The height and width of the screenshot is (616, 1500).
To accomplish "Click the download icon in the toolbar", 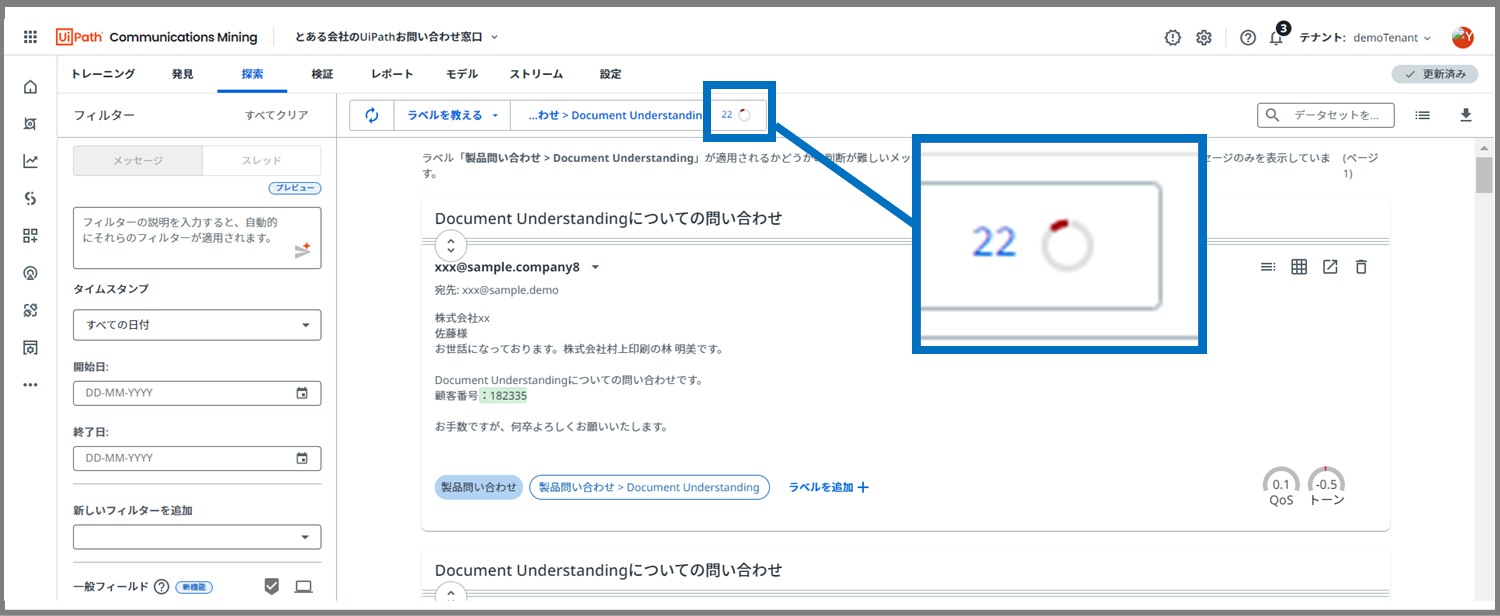I will [x=1466, y=115].
